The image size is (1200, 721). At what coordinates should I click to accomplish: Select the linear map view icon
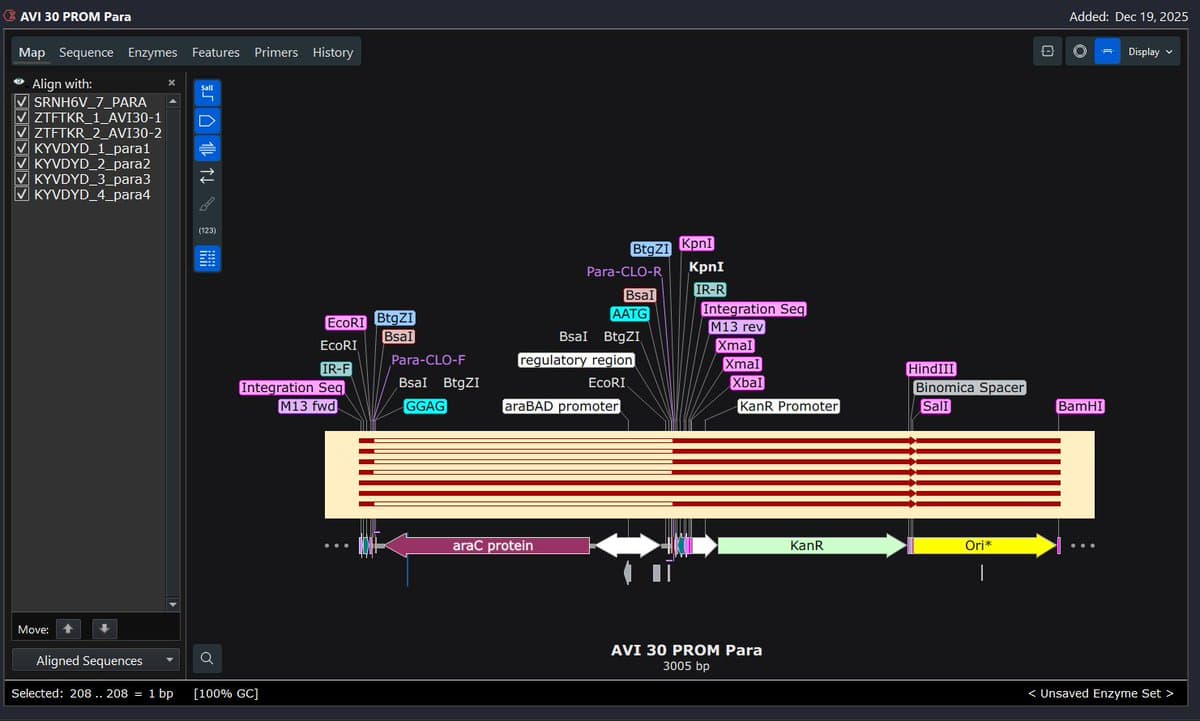tap(1107, 51)
